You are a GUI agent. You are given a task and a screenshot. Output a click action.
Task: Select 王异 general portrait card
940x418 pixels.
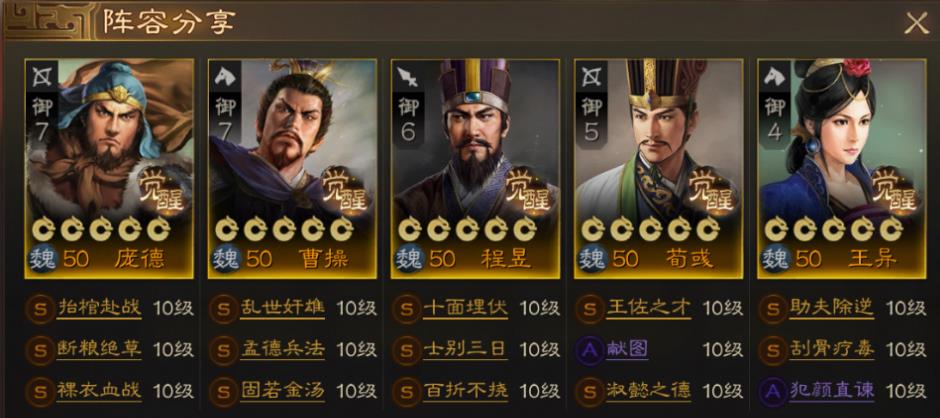[x=842, y=169]
